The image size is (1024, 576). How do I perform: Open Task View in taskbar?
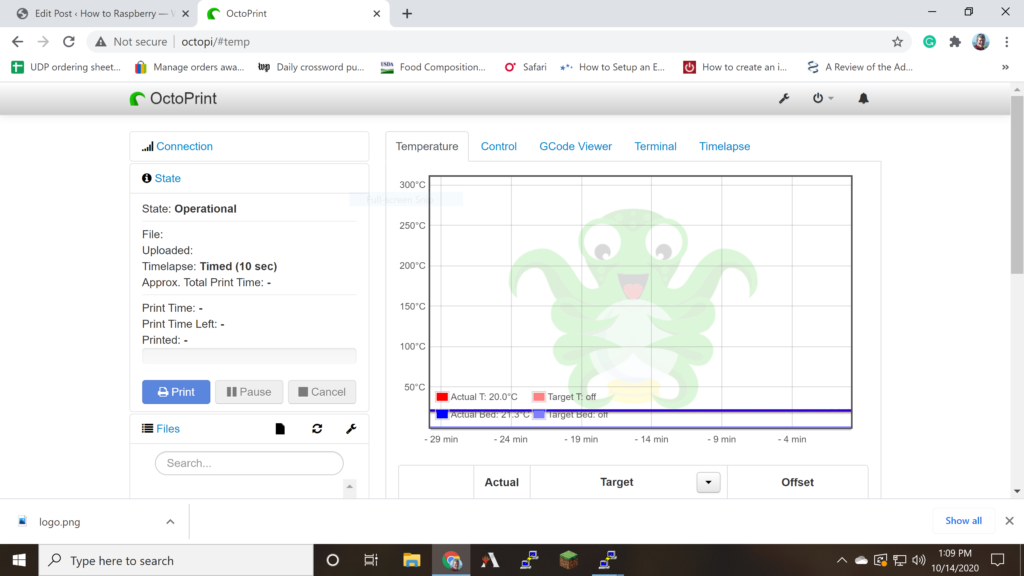pyautogui.click(x=371, y=560)
